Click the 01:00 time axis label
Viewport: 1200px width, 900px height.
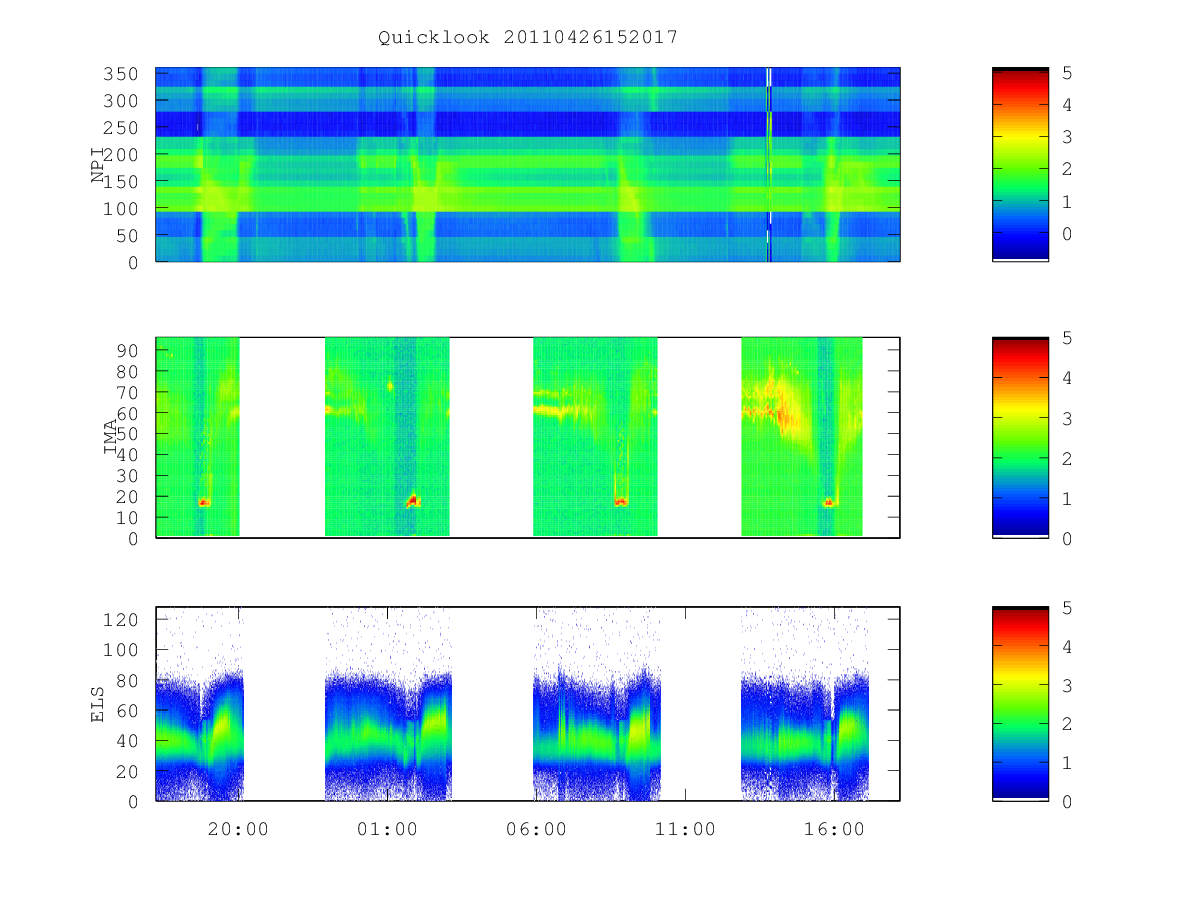(387, 829)
